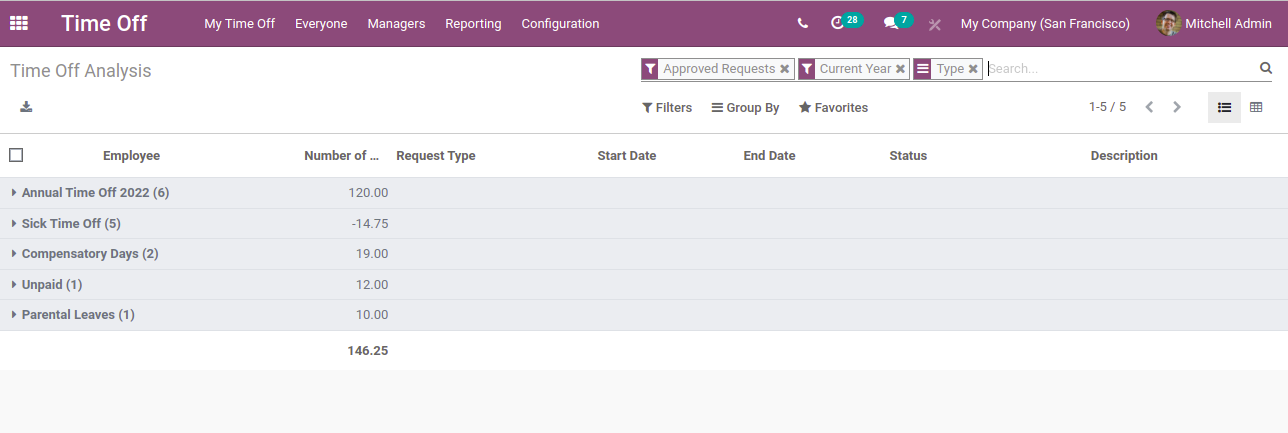Open Mitchell Admin user menu

pyautogui.click(x=1214, y=23)
